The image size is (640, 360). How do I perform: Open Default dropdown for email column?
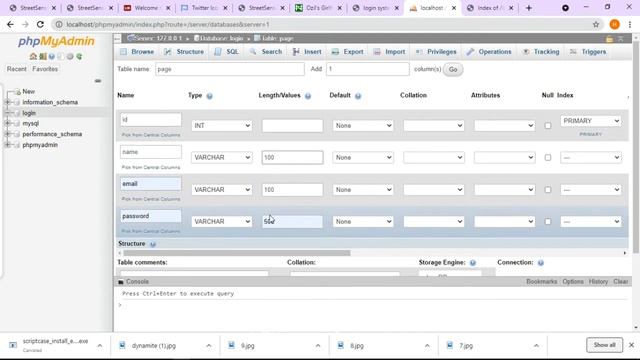click(x=363, y=190)
